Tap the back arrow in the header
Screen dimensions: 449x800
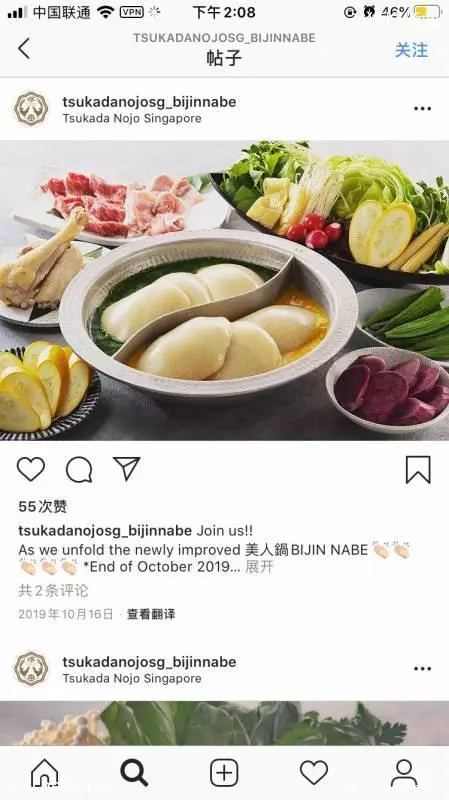24,48
